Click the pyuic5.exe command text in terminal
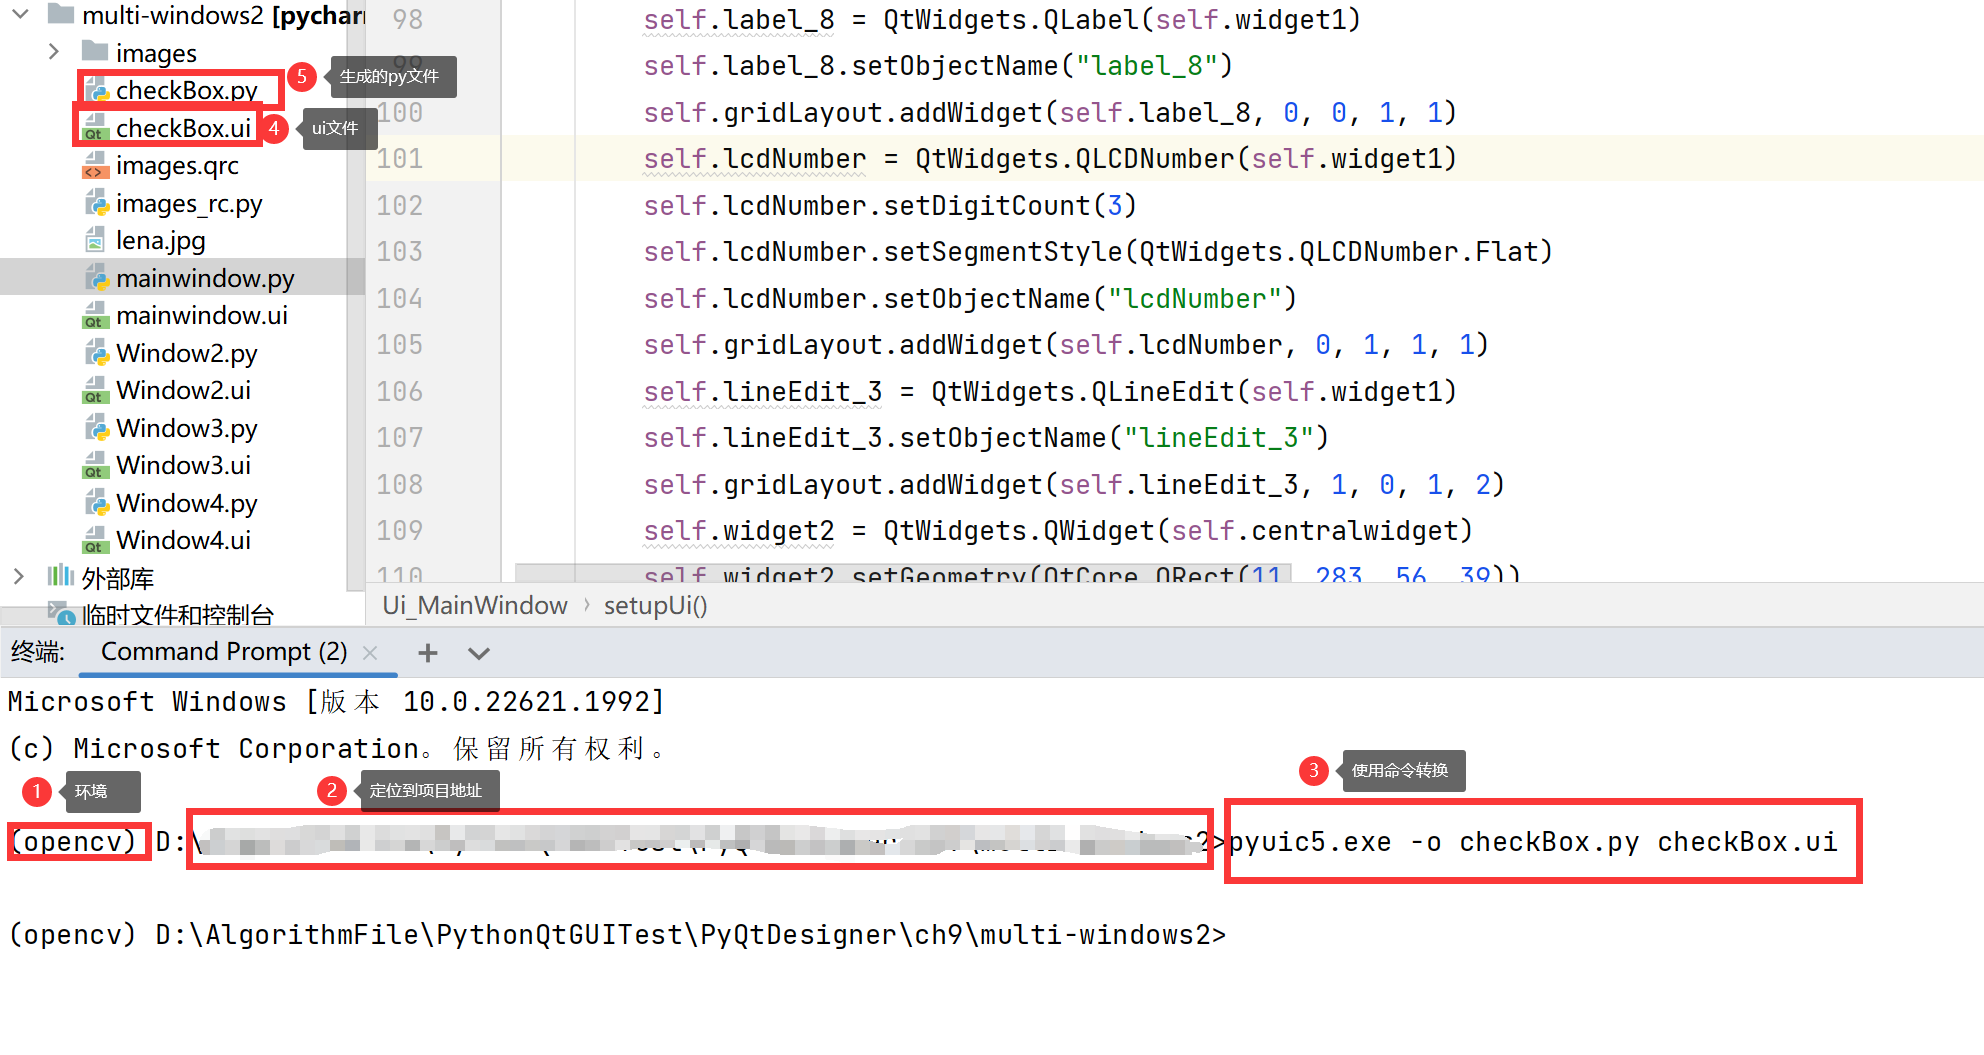The height and width of the screenshot is (1055, 1984). click(1534, 842)
